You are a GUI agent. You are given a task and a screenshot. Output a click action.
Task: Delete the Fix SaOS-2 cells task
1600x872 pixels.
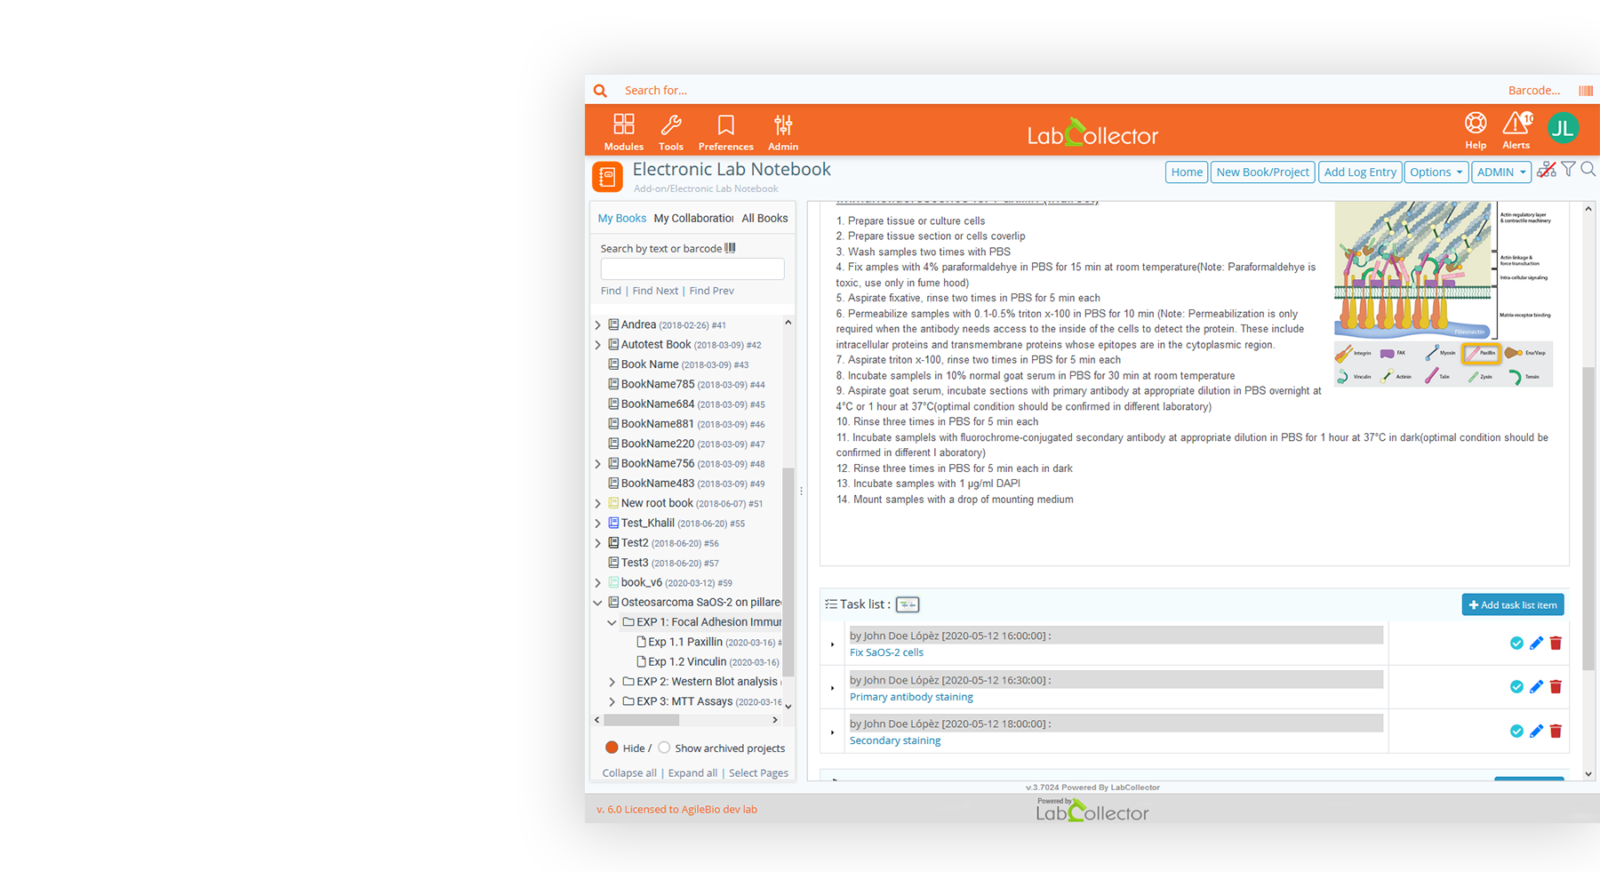click(1556, 643)
